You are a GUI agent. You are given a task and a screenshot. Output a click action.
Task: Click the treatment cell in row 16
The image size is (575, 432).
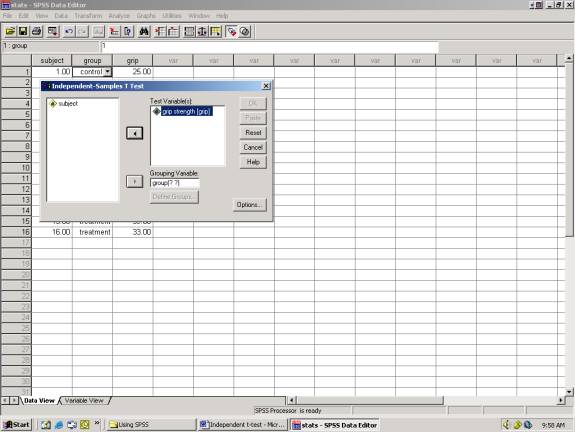92,232
